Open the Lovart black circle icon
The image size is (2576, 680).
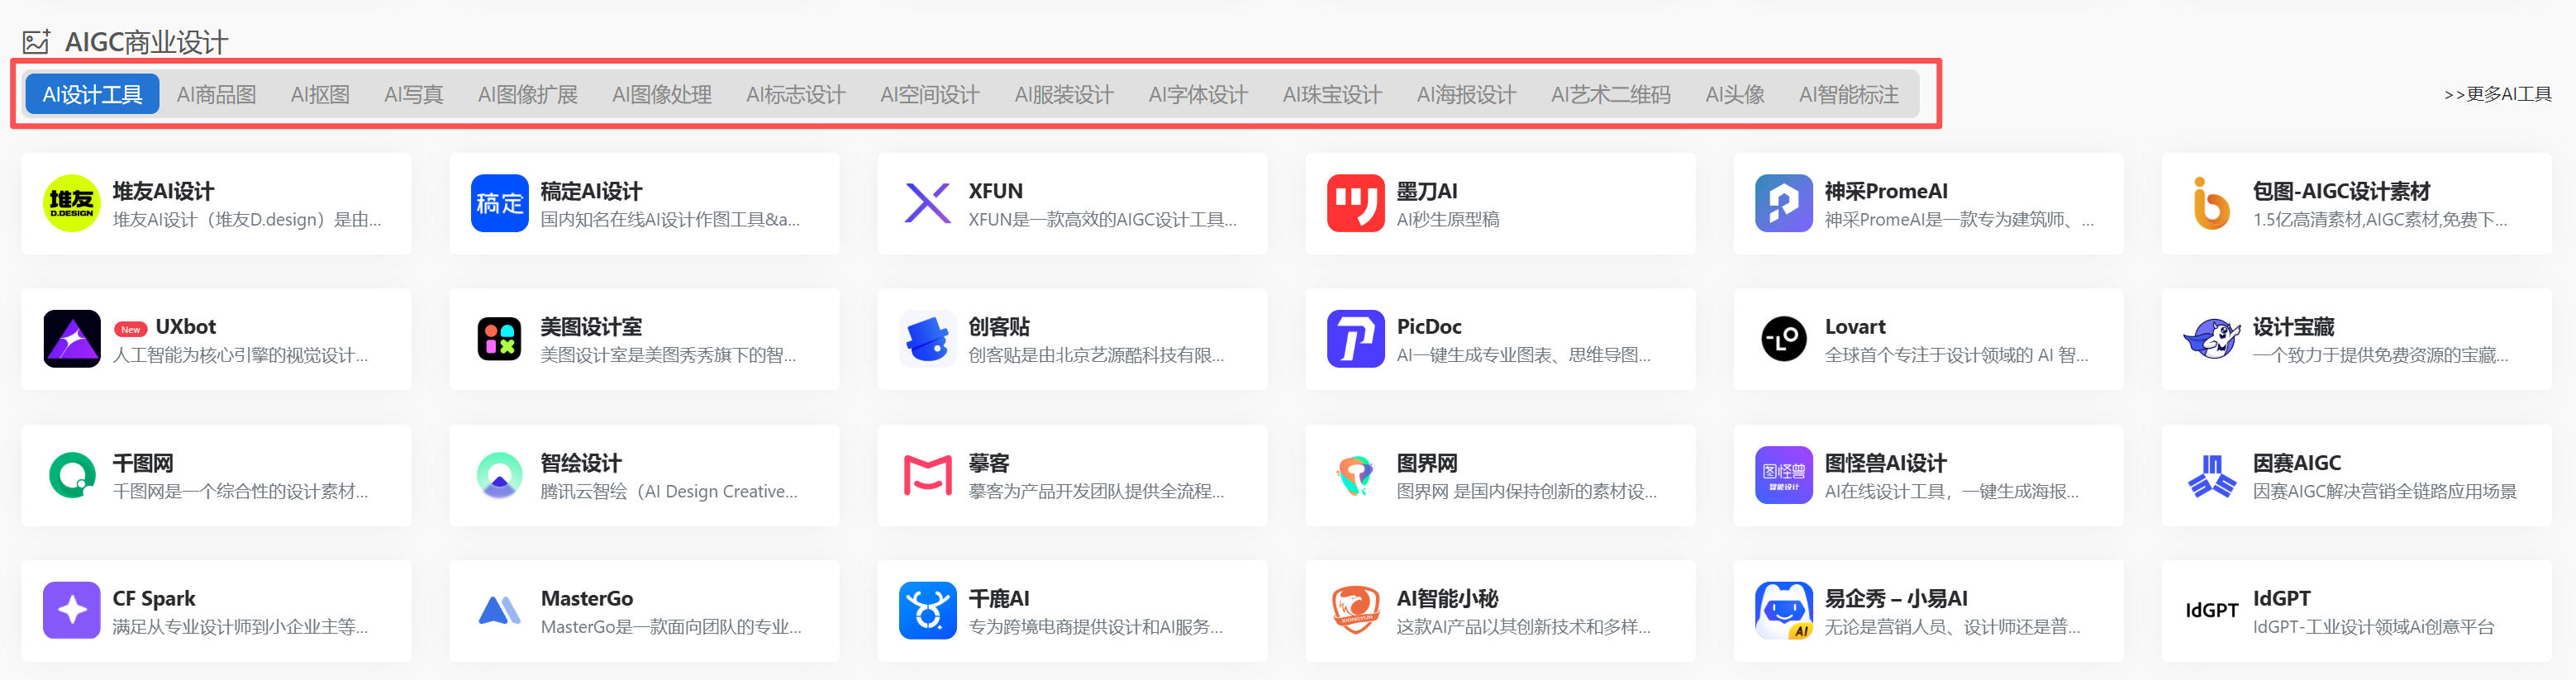tap(1783, 339)
